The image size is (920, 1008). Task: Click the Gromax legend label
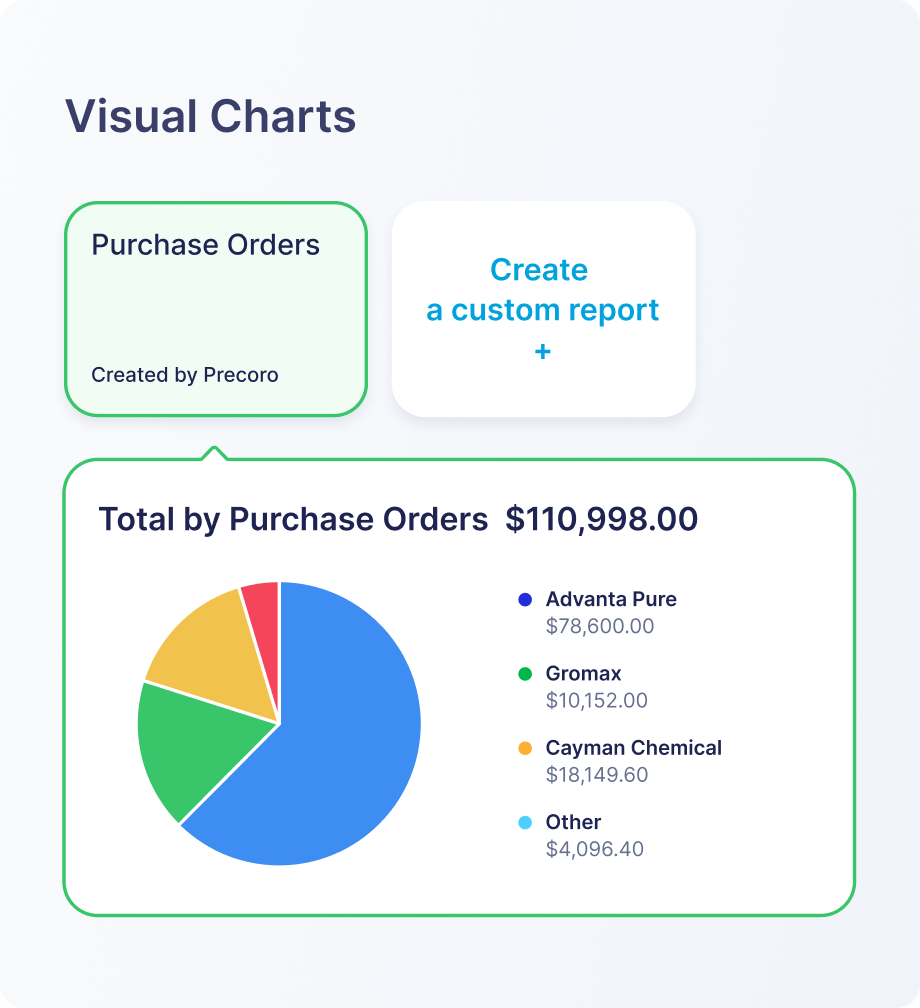tap(583, 674)
